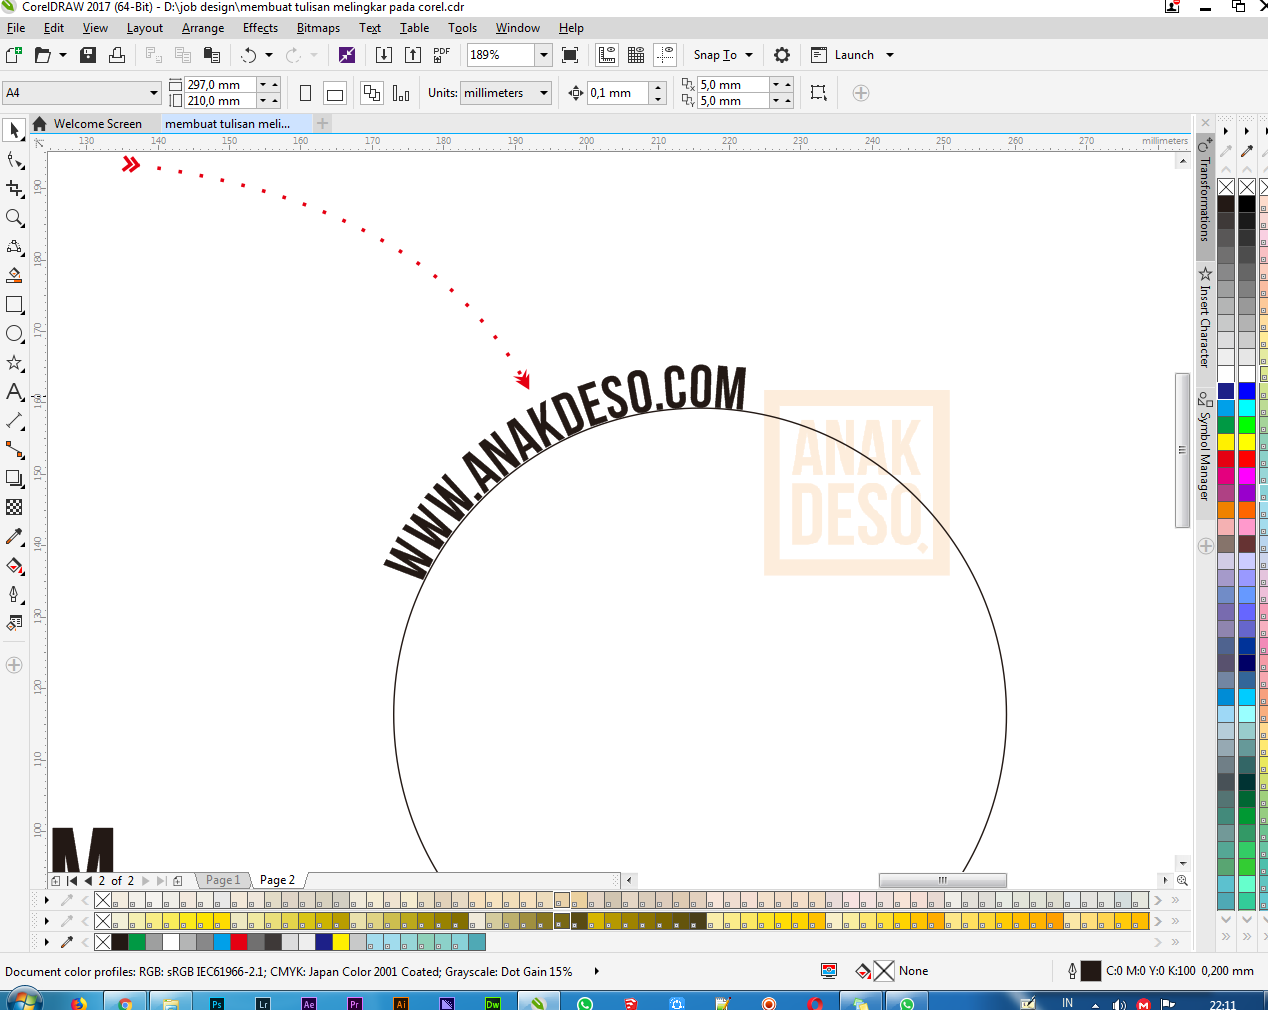Viewport: 1268px width, 1010px height.
Task: Select the Connector tool
Action: click(x=14, y=450)
